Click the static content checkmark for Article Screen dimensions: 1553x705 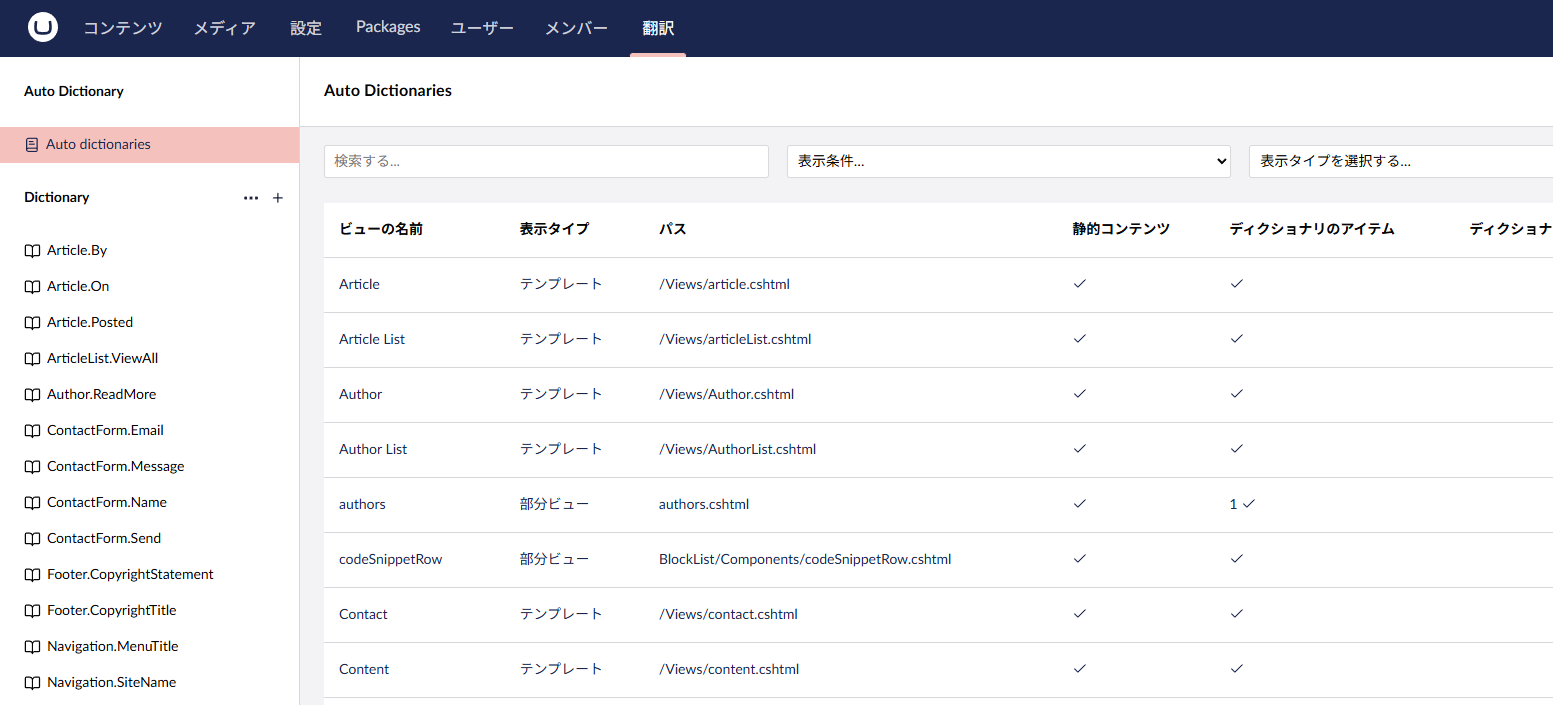pos(1079,284)
